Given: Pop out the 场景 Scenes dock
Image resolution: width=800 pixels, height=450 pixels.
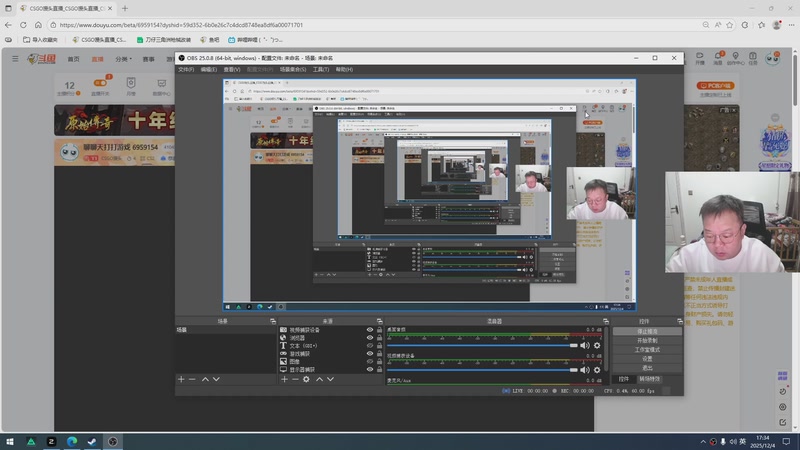Looking at the screenshot, I should pyautogui.click(x=273, y=321).
